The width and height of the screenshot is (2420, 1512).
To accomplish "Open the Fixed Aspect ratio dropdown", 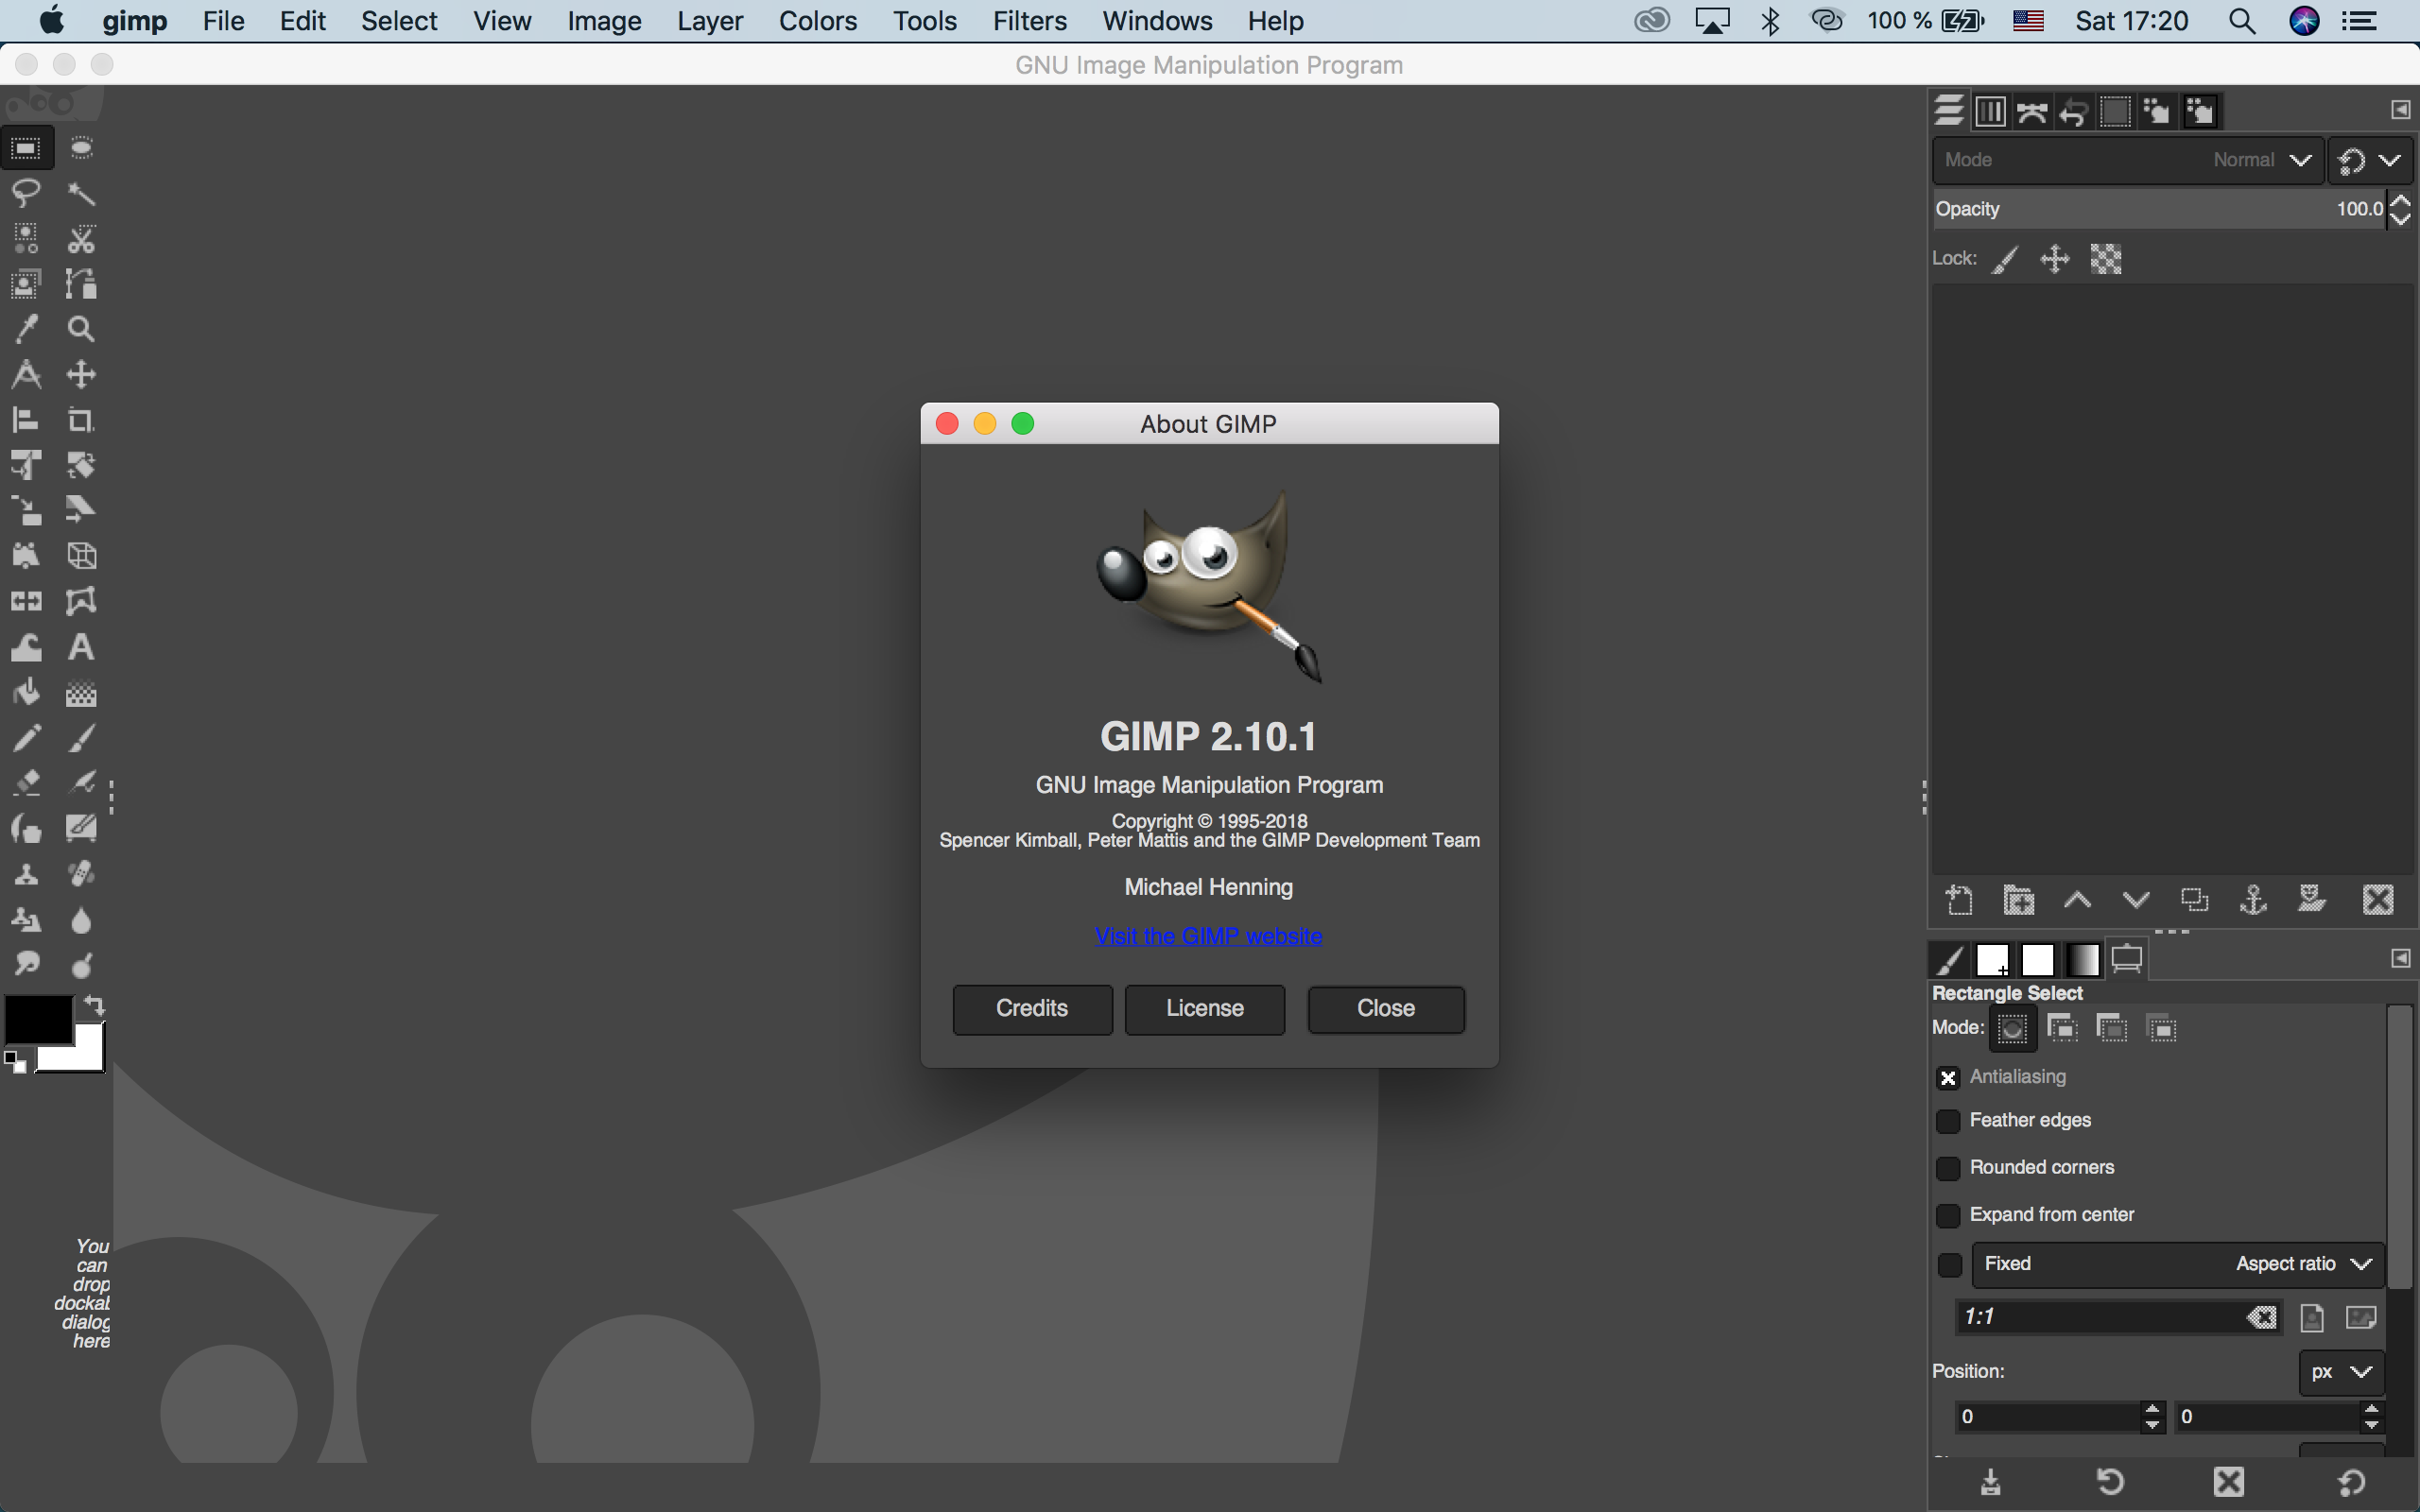I will coord(2178,1264).
